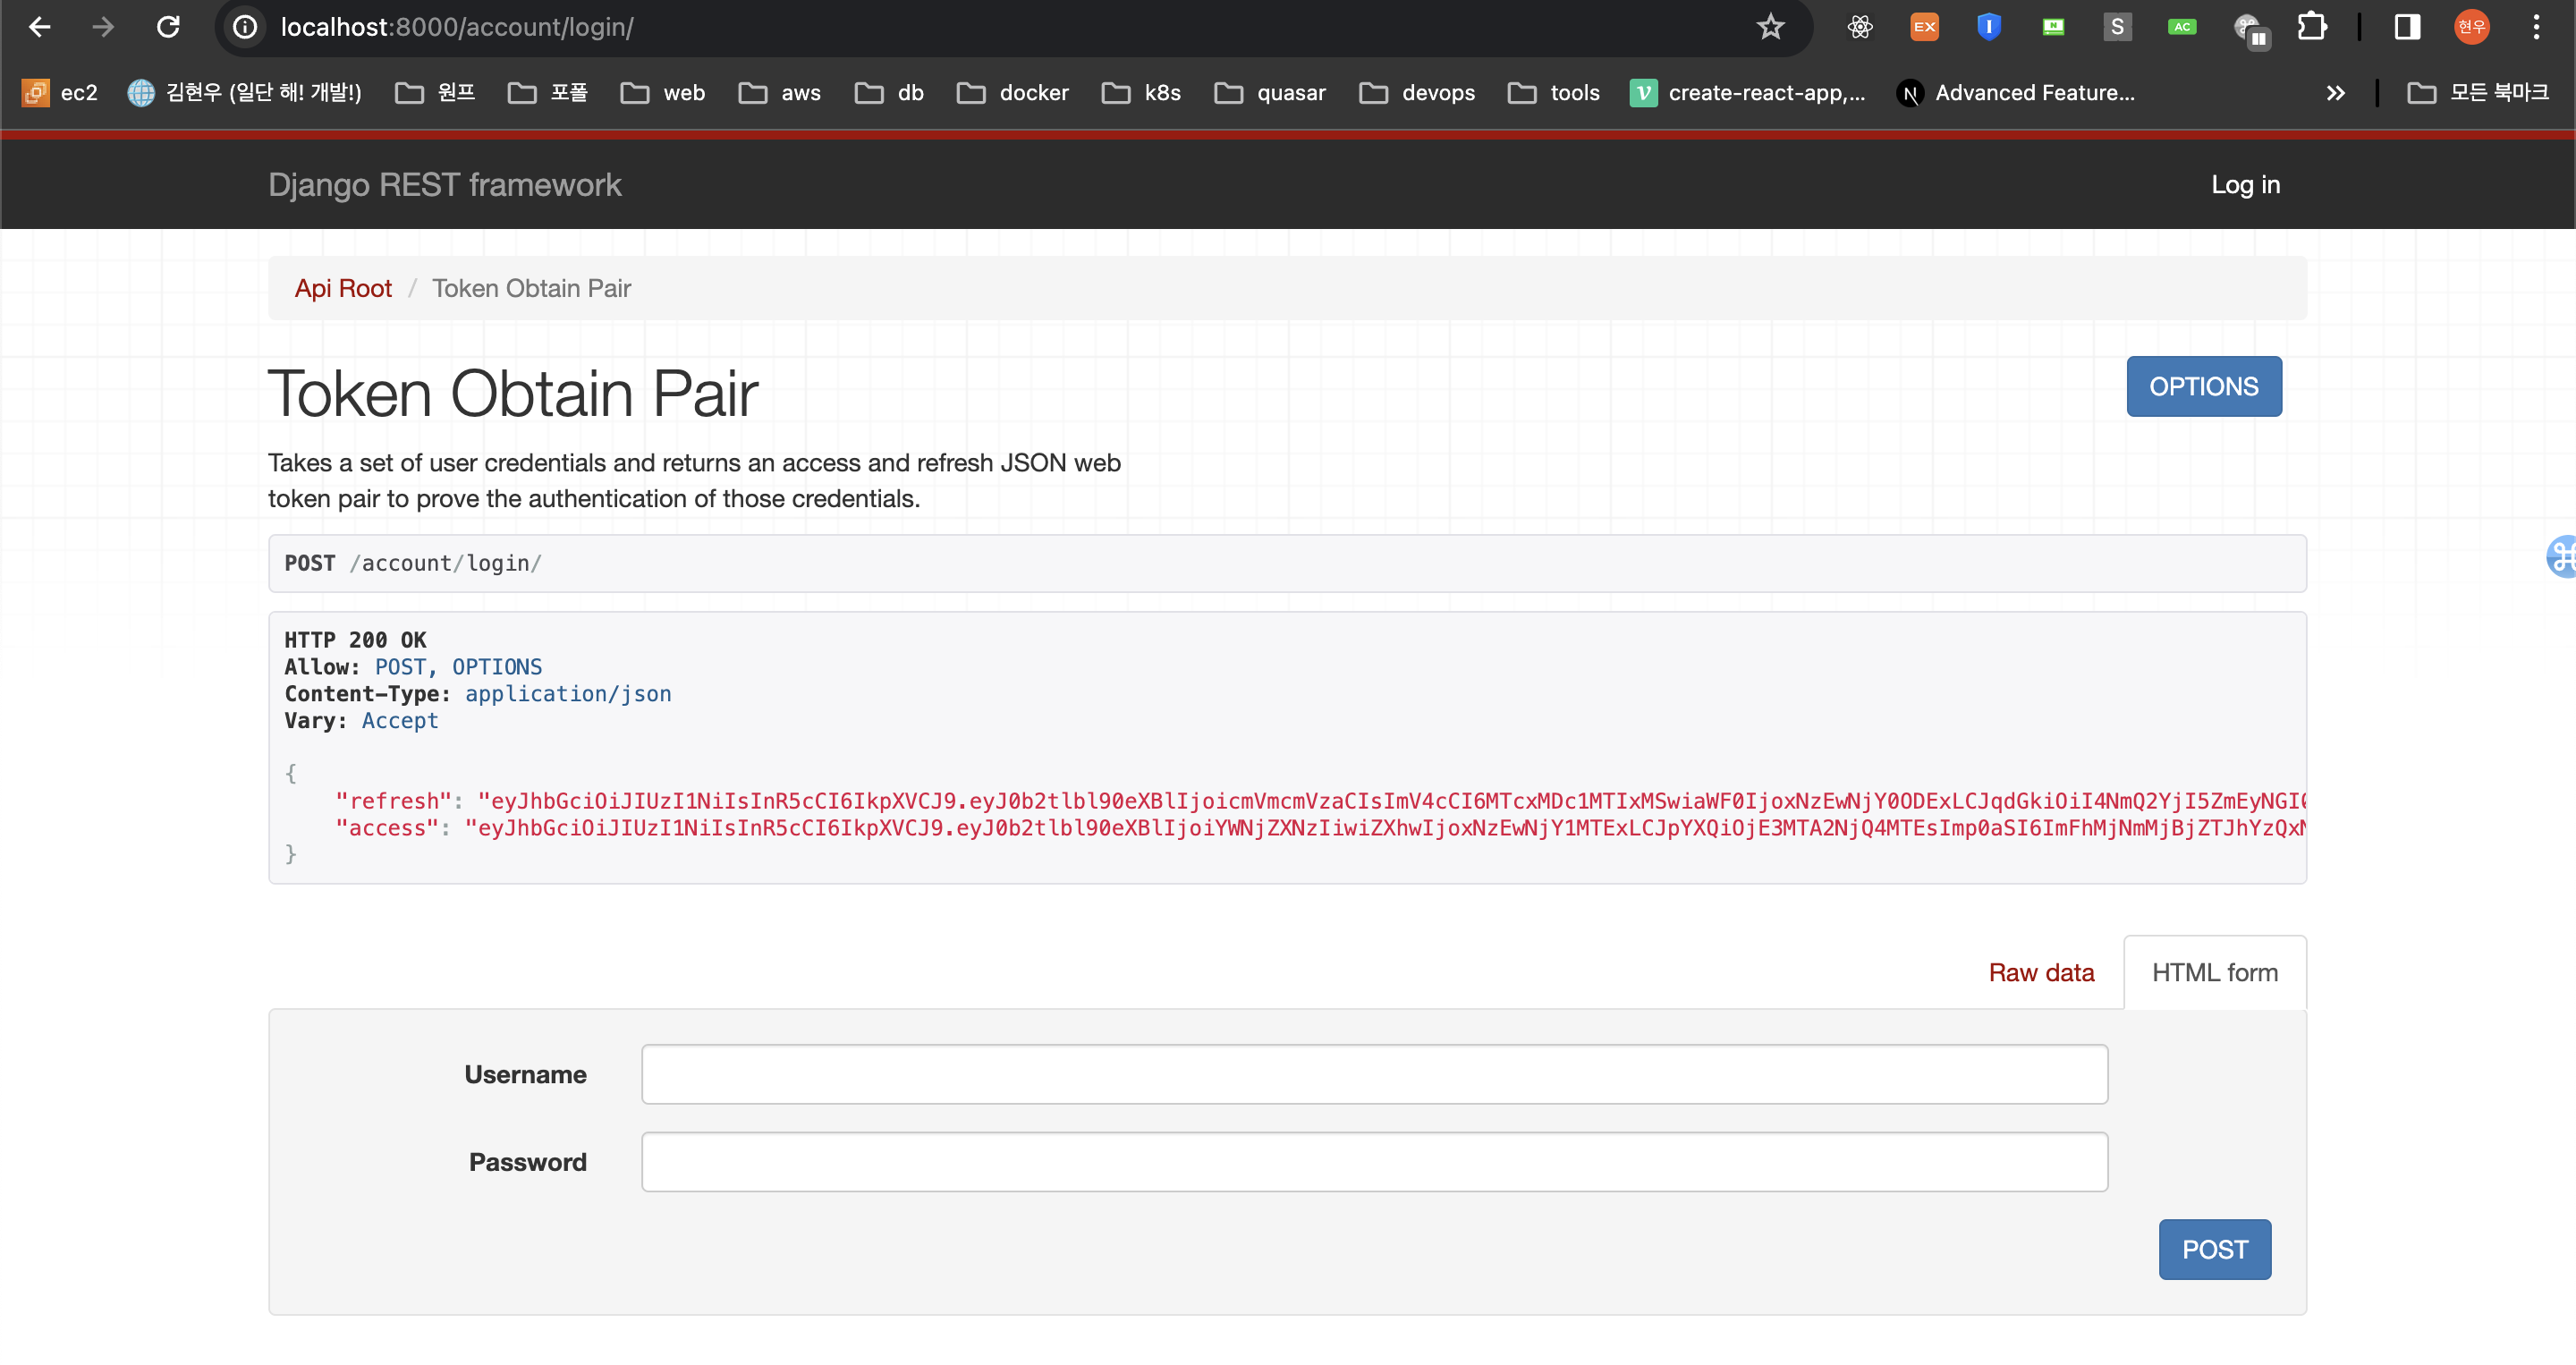Expand the quasar bookmark folder
This screenshot has width=2576, height=1365.
(1270, 93)
